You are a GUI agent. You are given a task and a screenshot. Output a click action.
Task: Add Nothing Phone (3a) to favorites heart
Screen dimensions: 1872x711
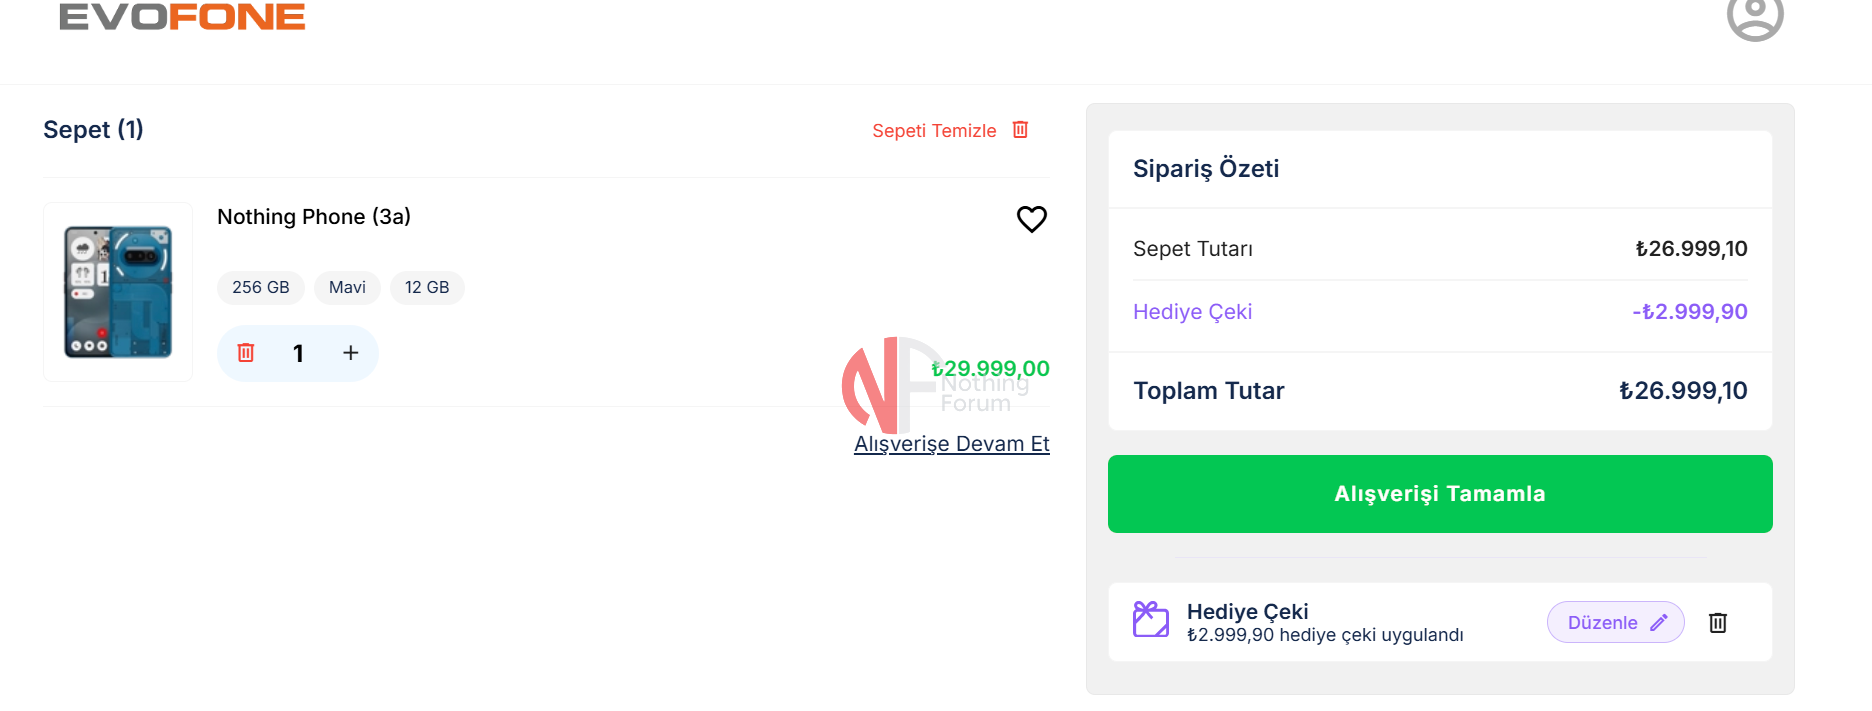pyautogui.click(x=1031, y=219)
